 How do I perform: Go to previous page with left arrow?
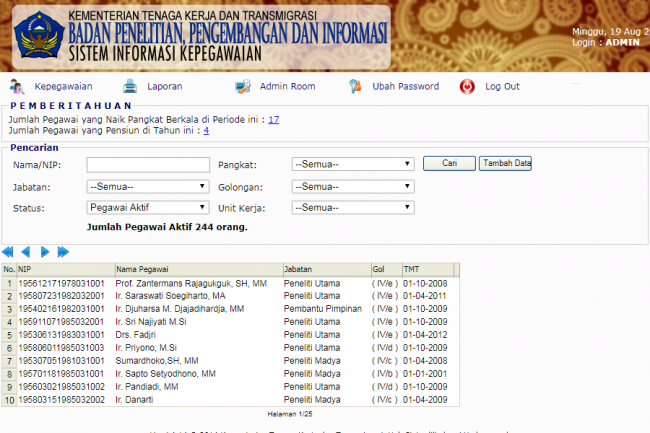tap(26, 252)
